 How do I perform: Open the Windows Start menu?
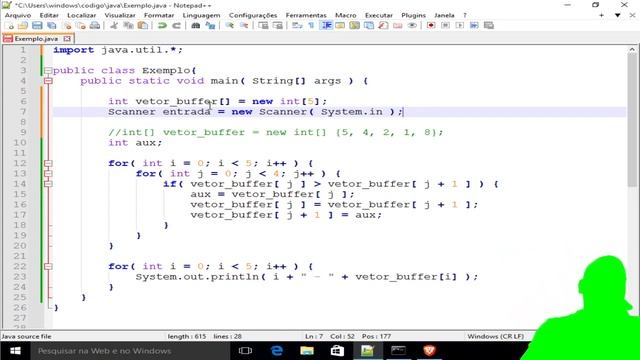(15, 351)
